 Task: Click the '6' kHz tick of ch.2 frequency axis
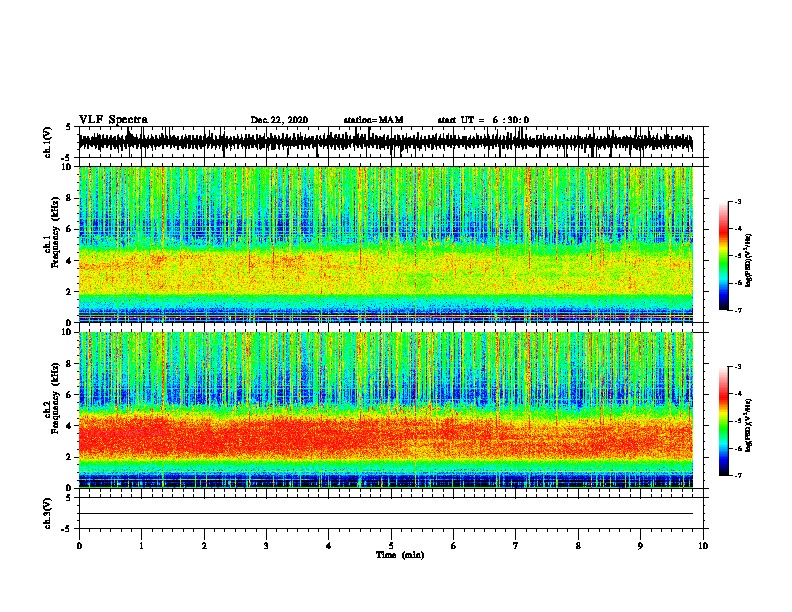coord(70,395)
